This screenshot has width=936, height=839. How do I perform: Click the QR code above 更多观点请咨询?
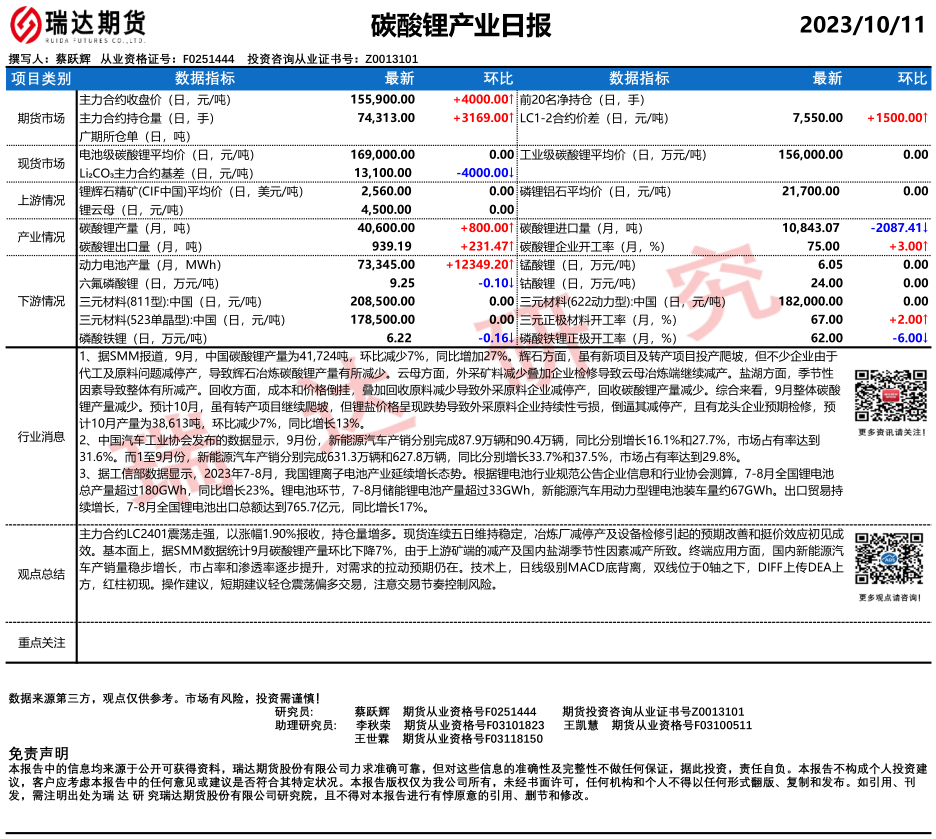click(x=885, y=562)
